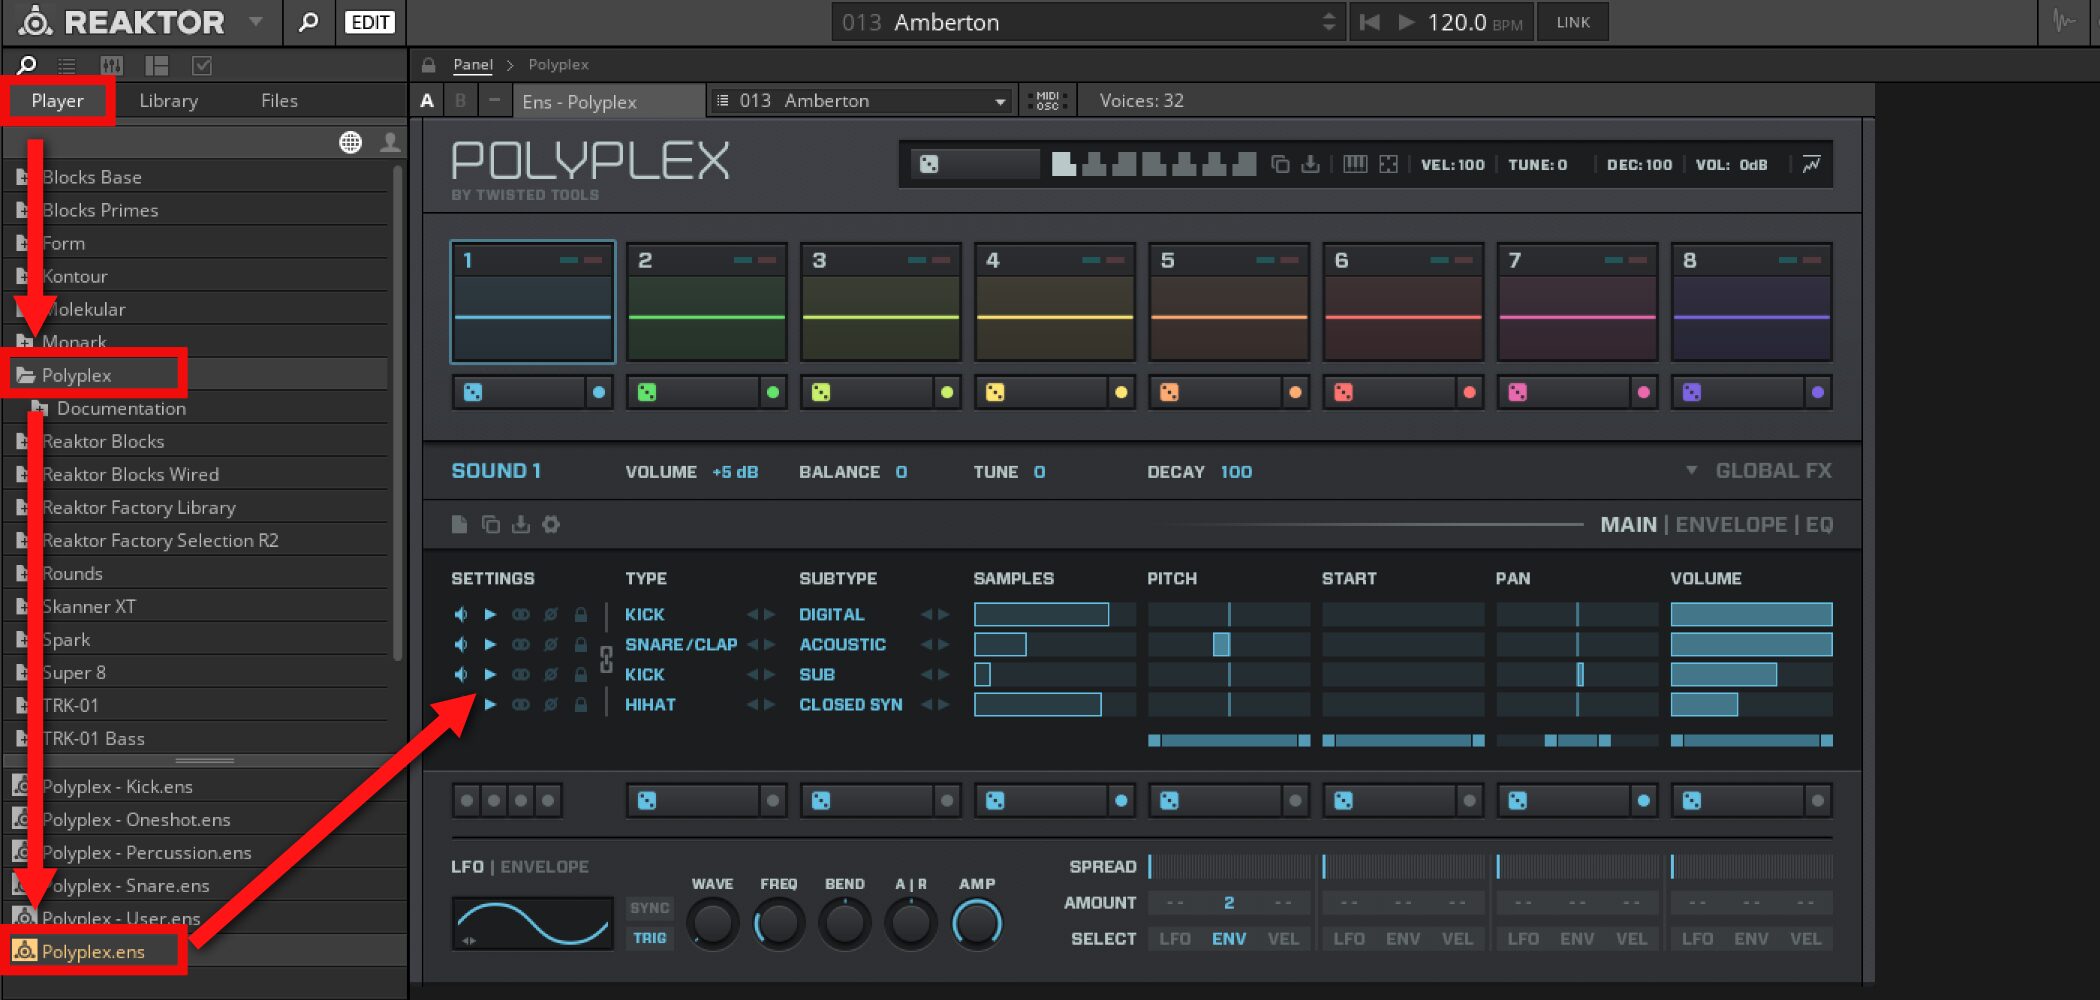Image resolution: width=2100 pixels, height=1000 pixels.
Task: Open the Reaktor main menu dropdown arrow
Action: (256, 21)
